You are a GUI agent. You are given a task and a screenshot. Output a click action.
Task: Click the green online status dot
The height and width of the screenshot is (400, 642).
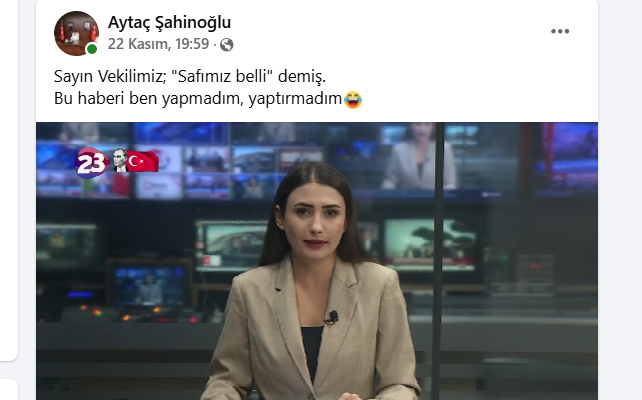pyautogui.click(x=92, y=49)
